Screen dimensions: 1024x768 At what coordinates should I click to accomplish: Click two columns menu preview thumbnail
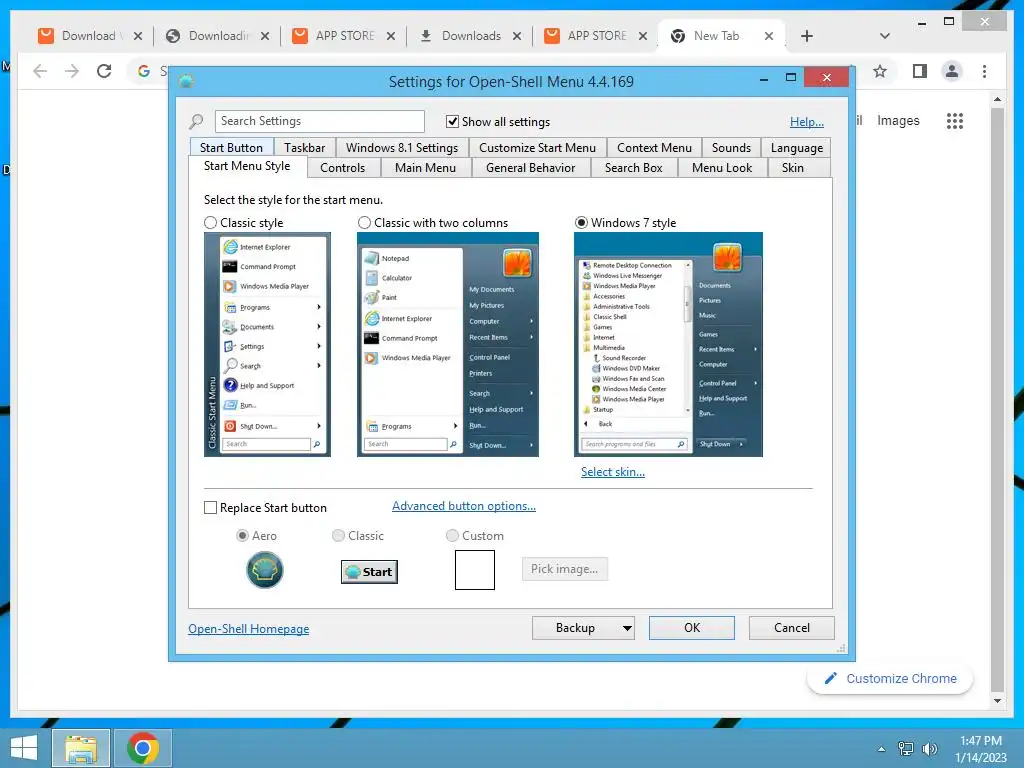pos(448,344)
